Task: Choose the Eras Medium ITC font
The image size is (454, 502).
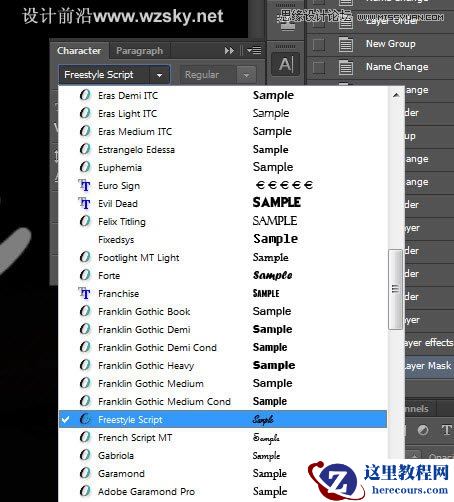Action: [223, 131]
